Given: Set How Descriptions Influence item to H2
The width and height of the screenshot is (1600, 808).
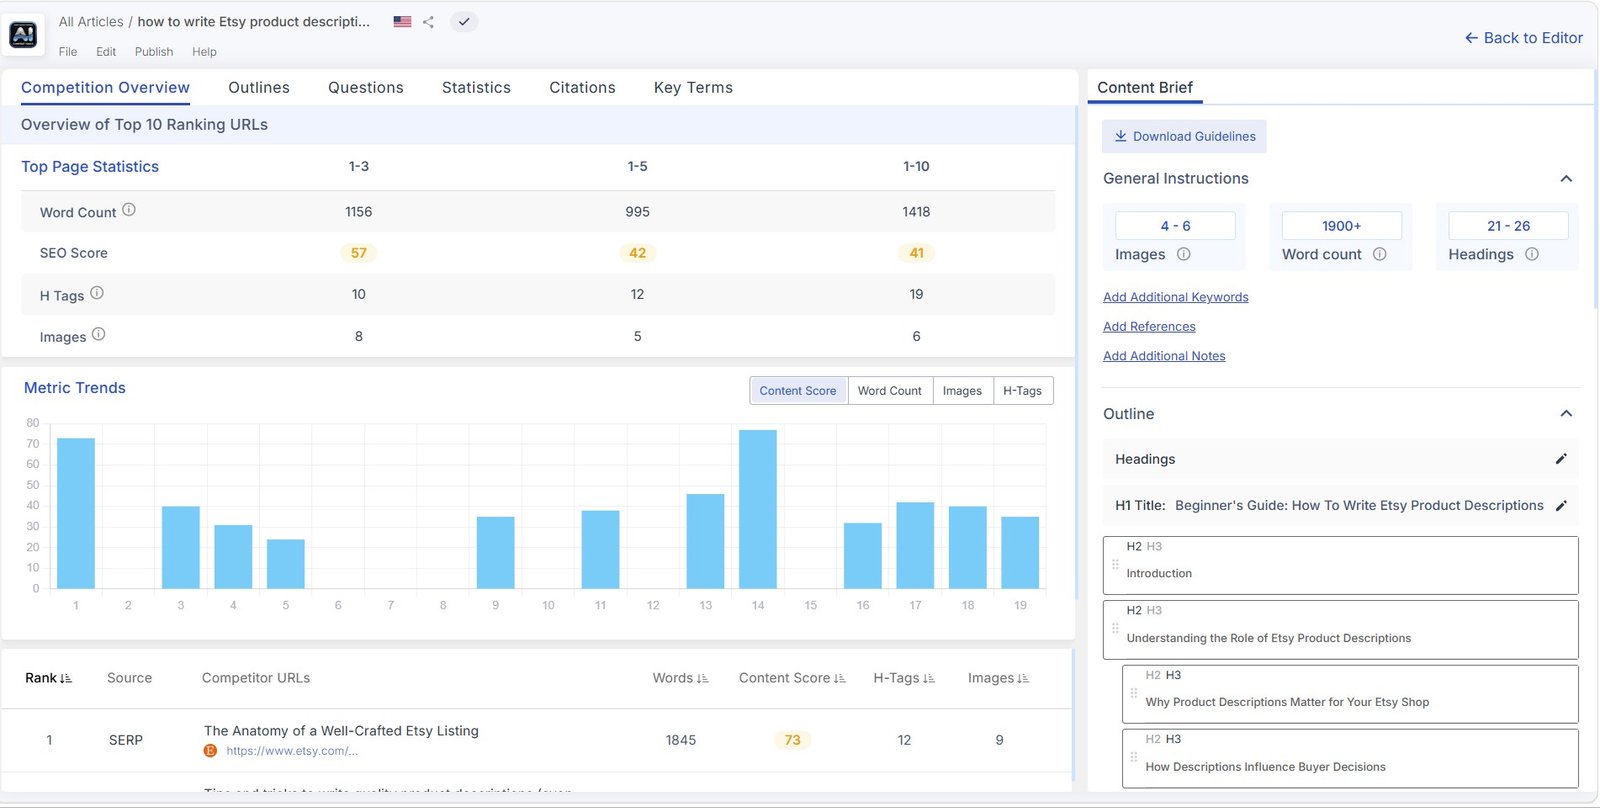Looking at the screenshot, I should (x=1153, y=739).
